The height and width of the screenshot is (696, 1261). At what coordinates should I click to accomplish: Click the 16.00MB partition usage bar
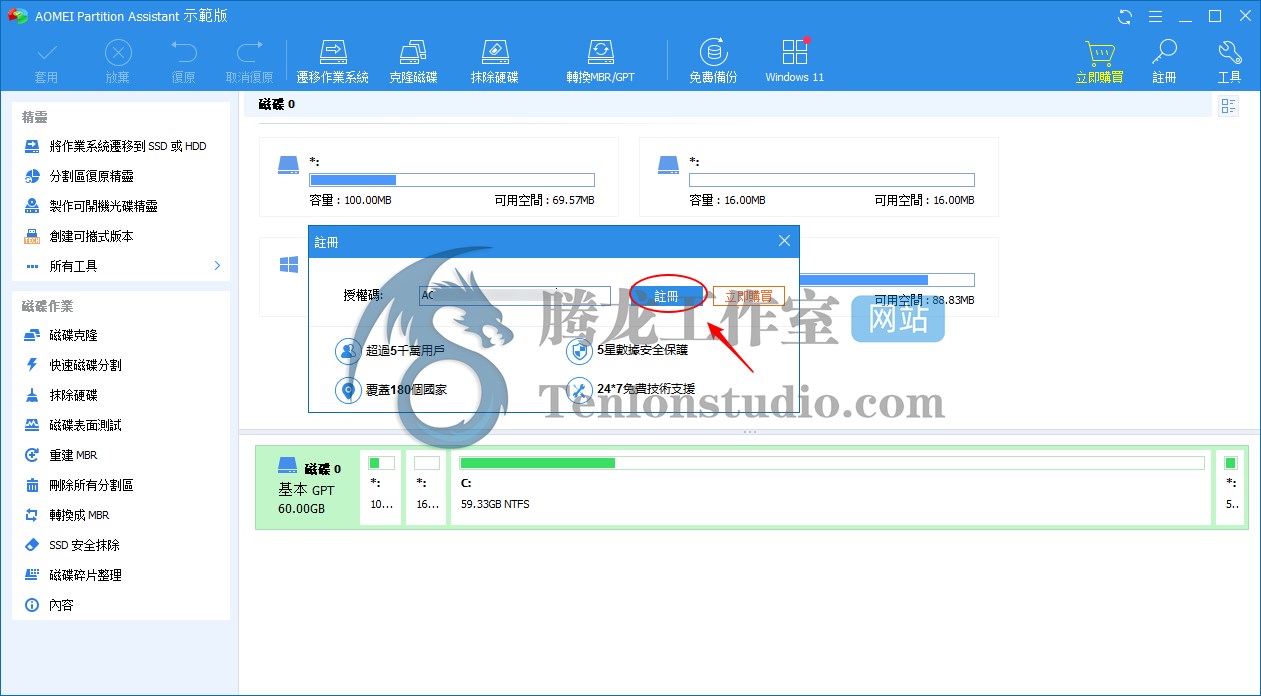[832, 180]
